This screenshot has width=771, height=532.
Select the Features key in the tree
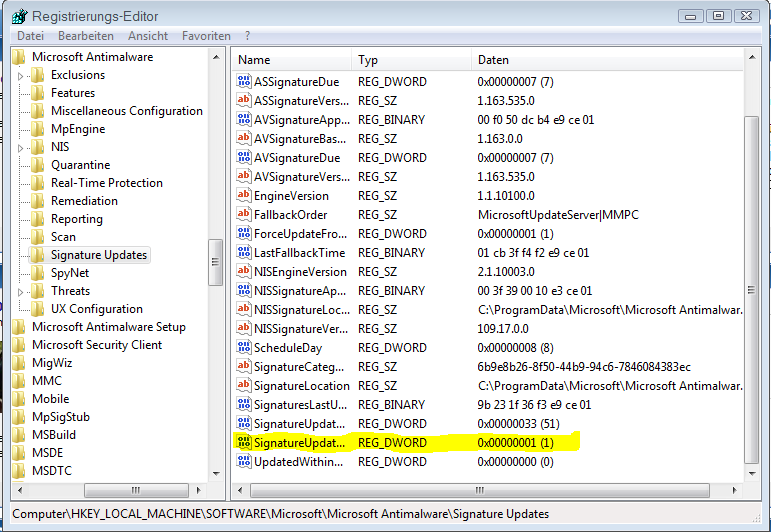tap(73, 93)
